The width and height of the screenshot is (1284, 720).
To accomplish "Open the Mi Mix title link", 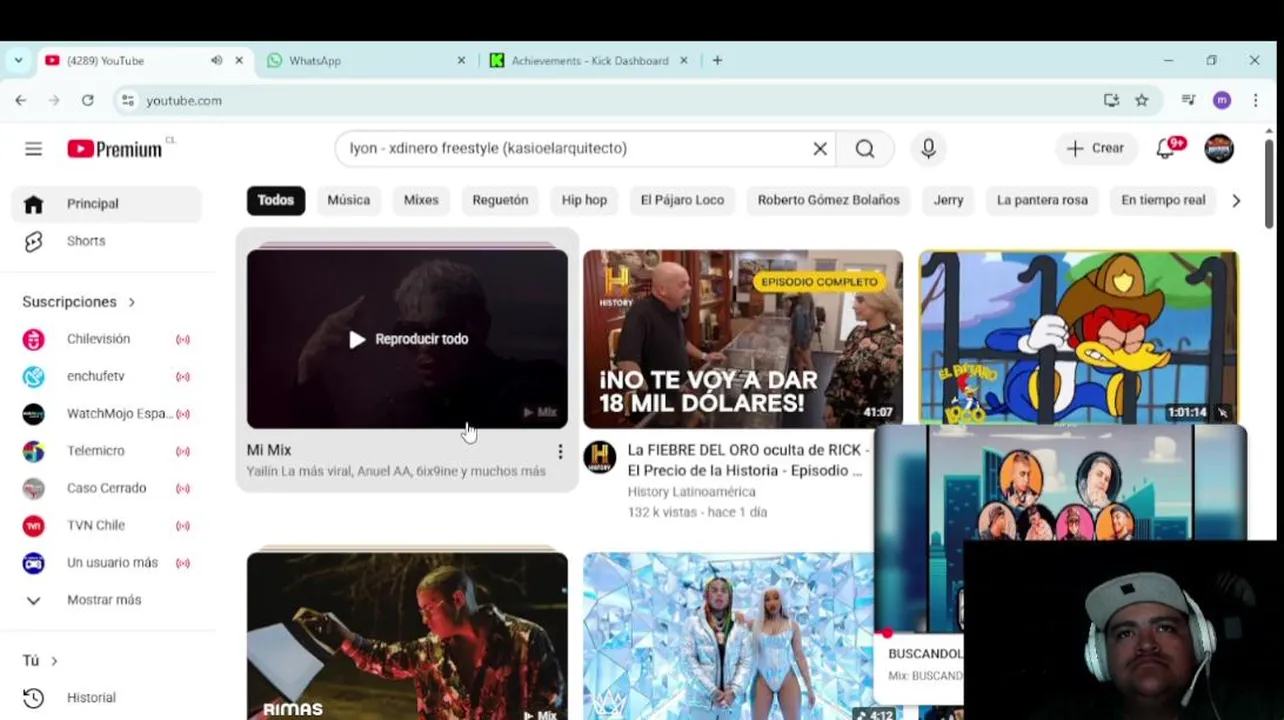I will click(269, 451).
